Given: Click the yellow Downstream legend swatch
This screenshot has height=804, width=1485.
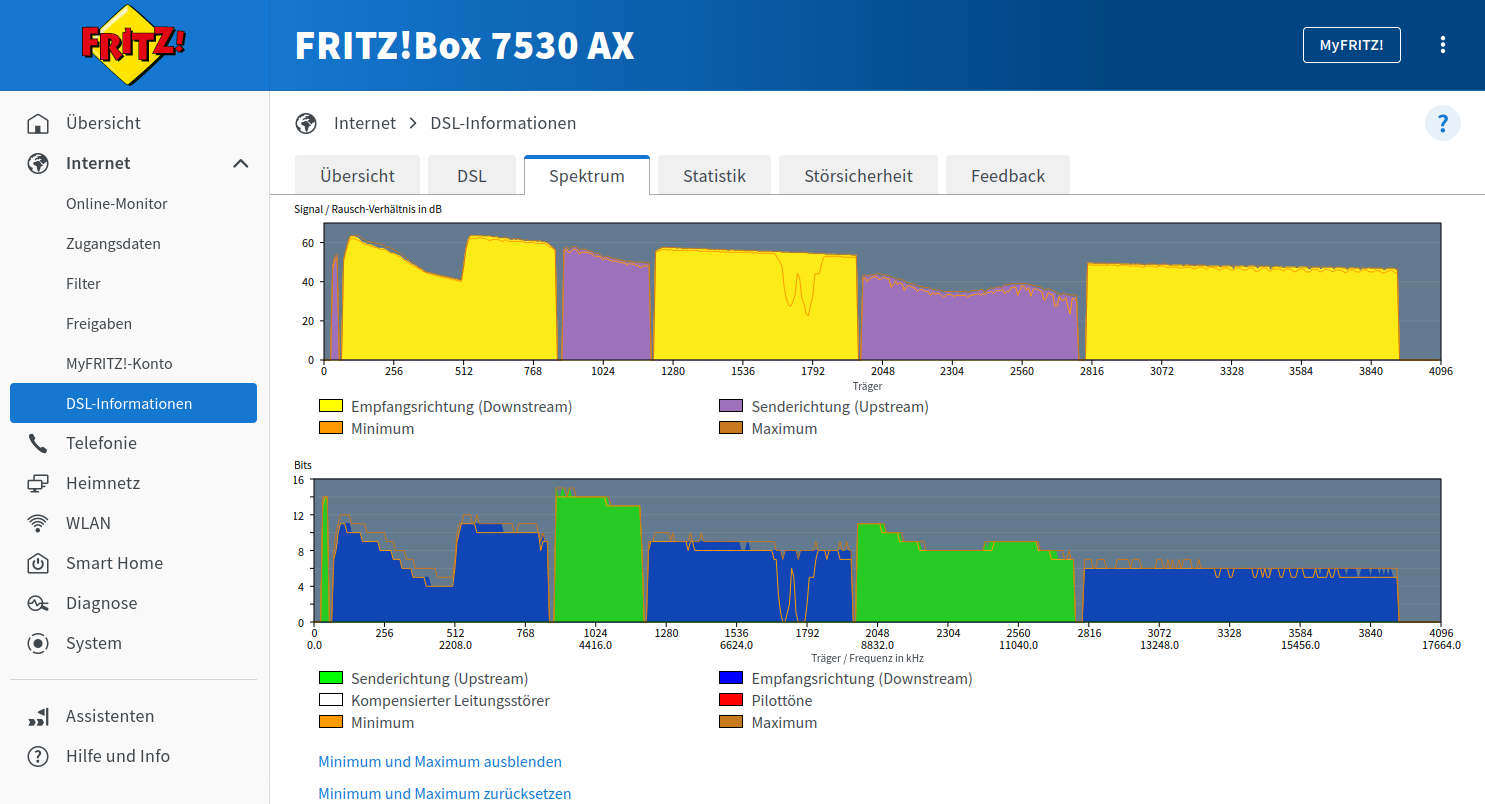Looking at the screenshot, I should pyautogui.click(x=331, y=407).
